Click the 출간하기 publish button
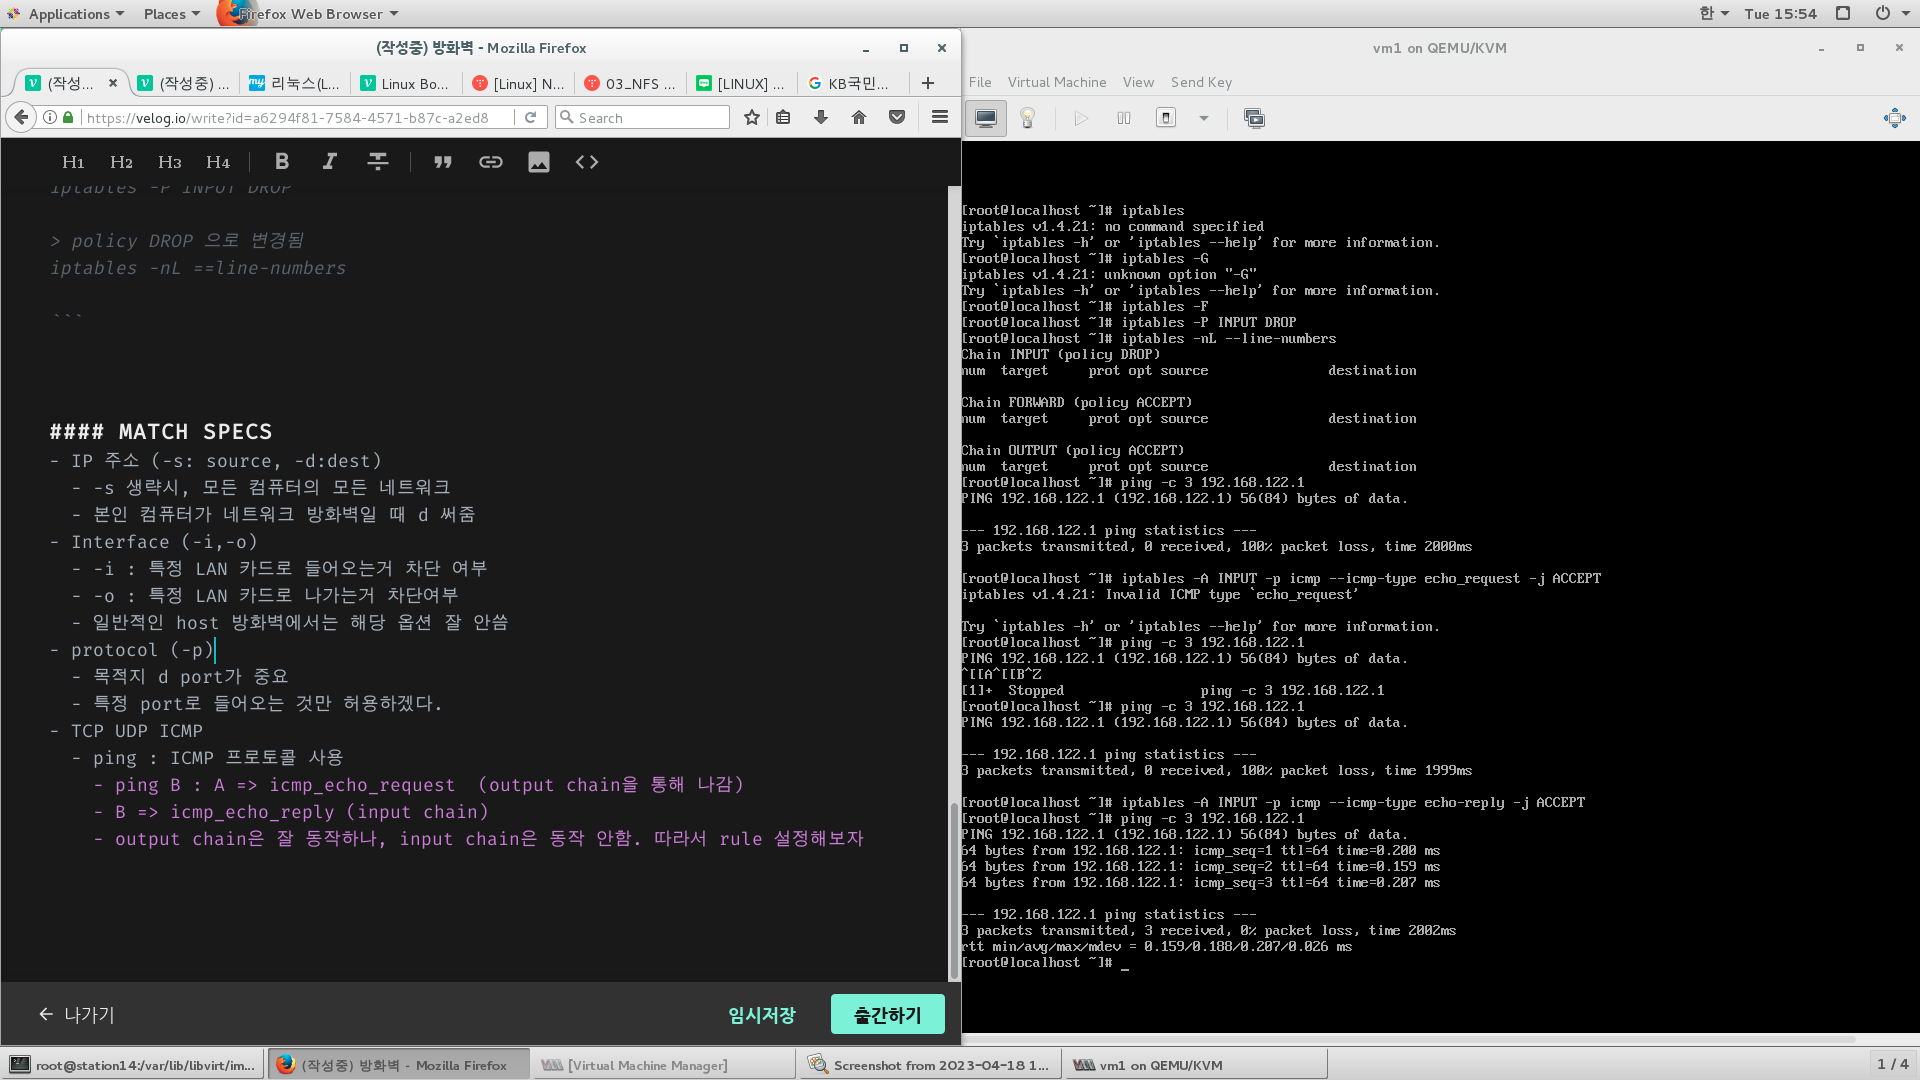The width and height of the screenshot is (1920, 1080). click(x=887, y=1014)
